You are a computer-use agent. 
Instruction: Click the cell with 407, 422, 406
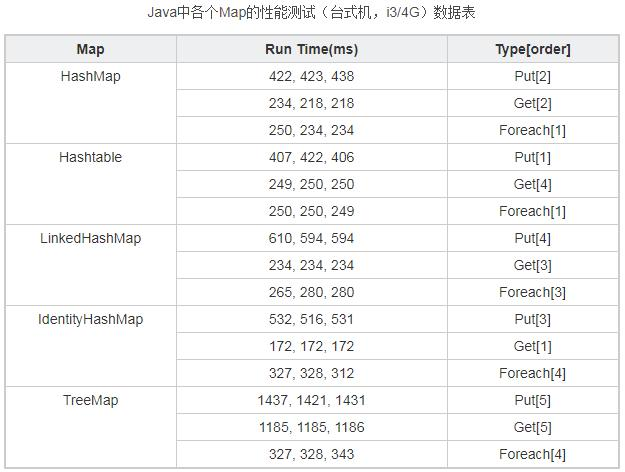tap(311, 157)
